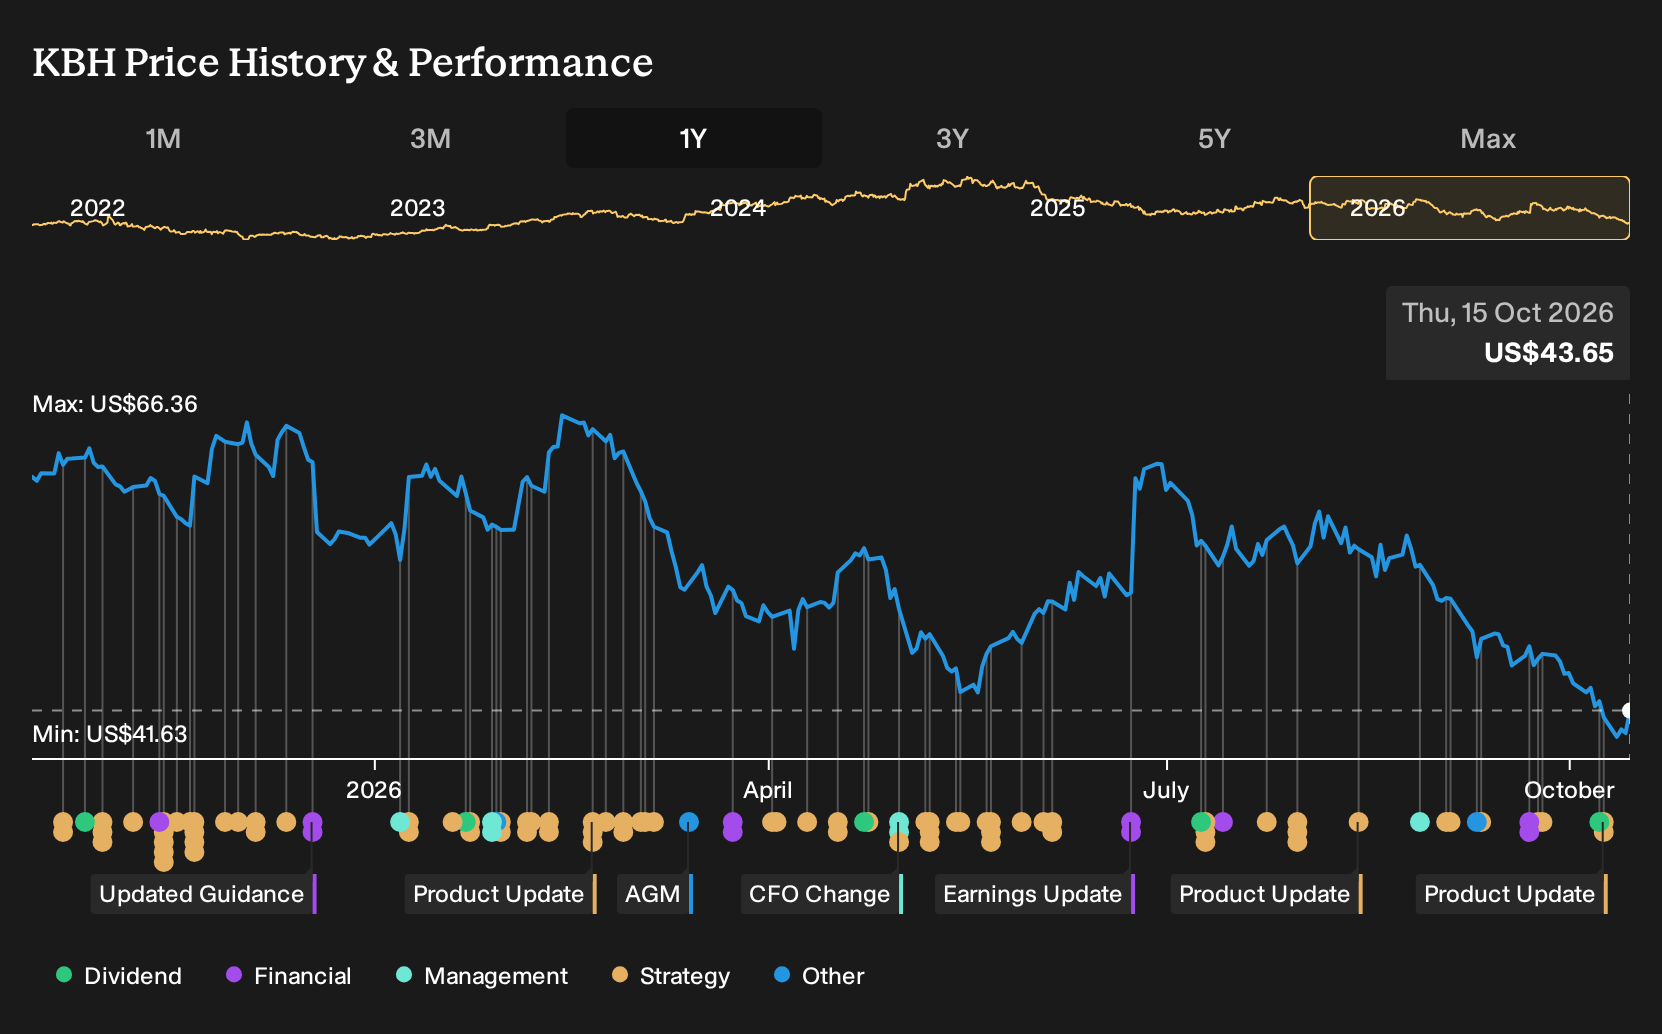
Task: Click the US$43.65 price in tooltip
Action: pyautogui.click(x=1549, y=353)
